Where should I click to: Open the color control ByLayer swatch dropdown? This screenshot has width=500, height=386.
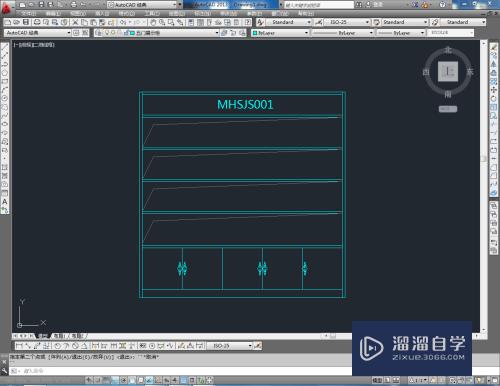280,33
